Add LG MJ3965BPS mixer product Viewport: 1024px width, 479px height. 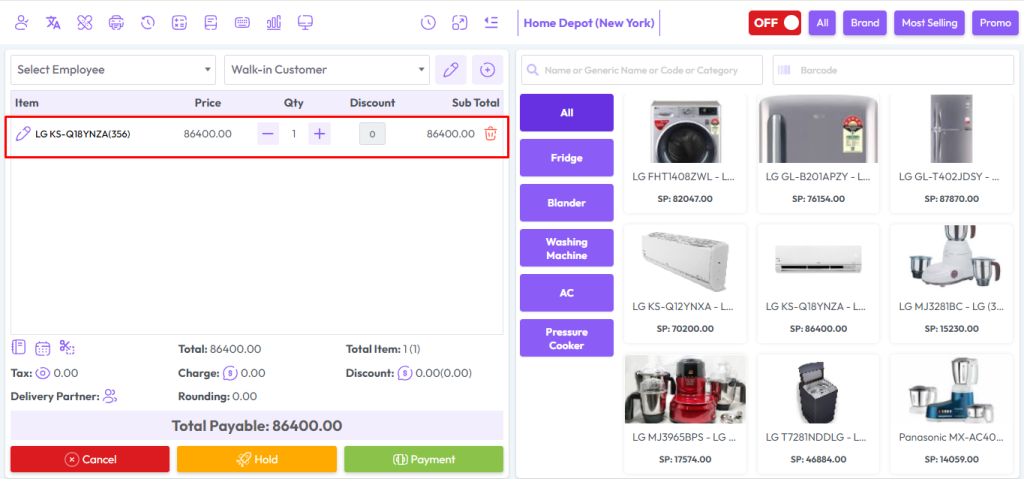[685, 414]
